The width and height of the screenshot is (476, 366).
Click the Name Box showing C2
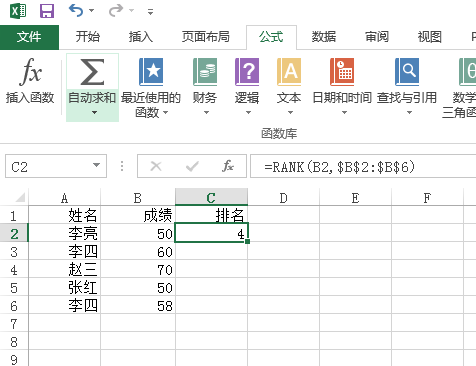point(48,166)
